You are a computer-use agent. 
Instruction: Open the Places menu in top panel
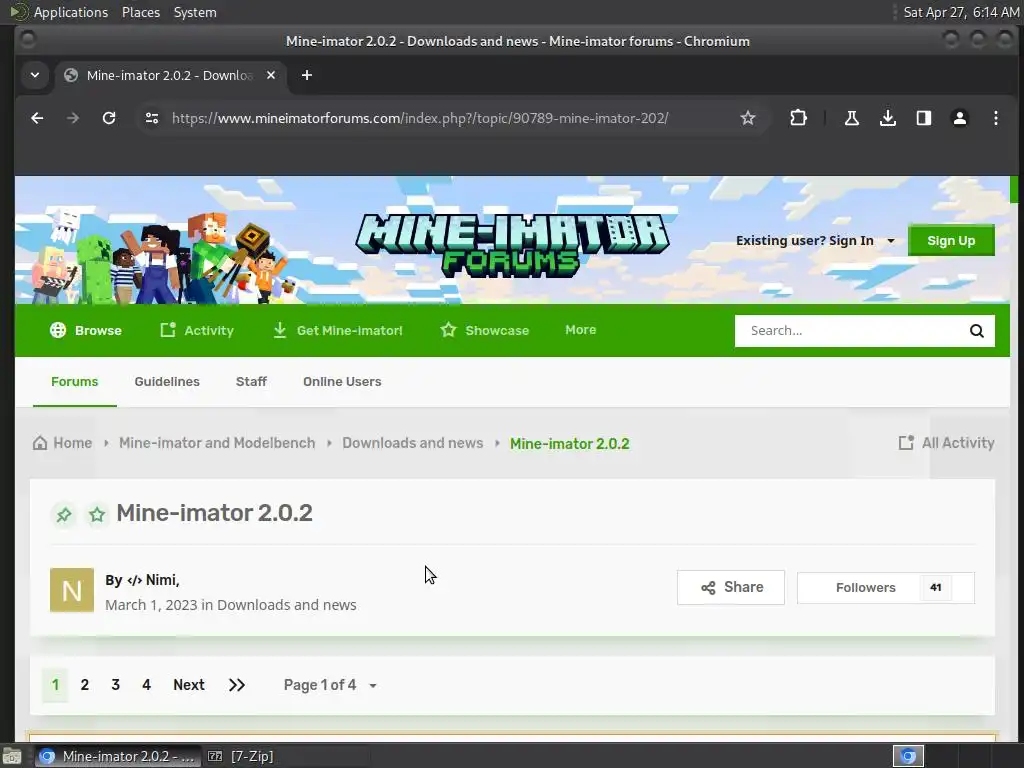point(141,12)
